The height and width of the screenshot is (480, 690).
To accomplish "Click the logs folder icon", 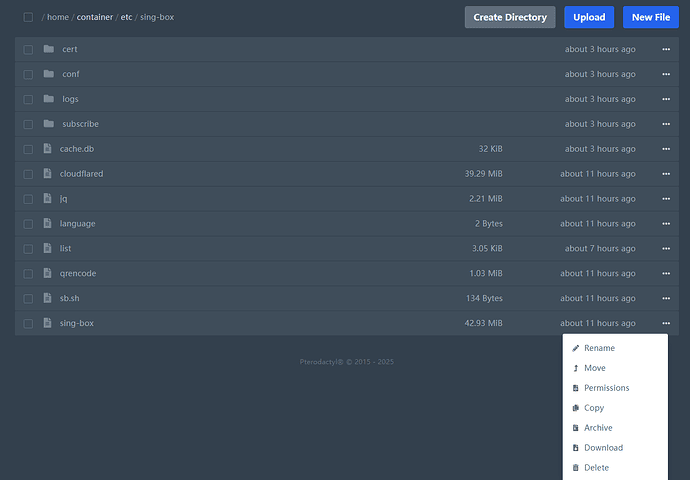I will [x=48, y=99].
